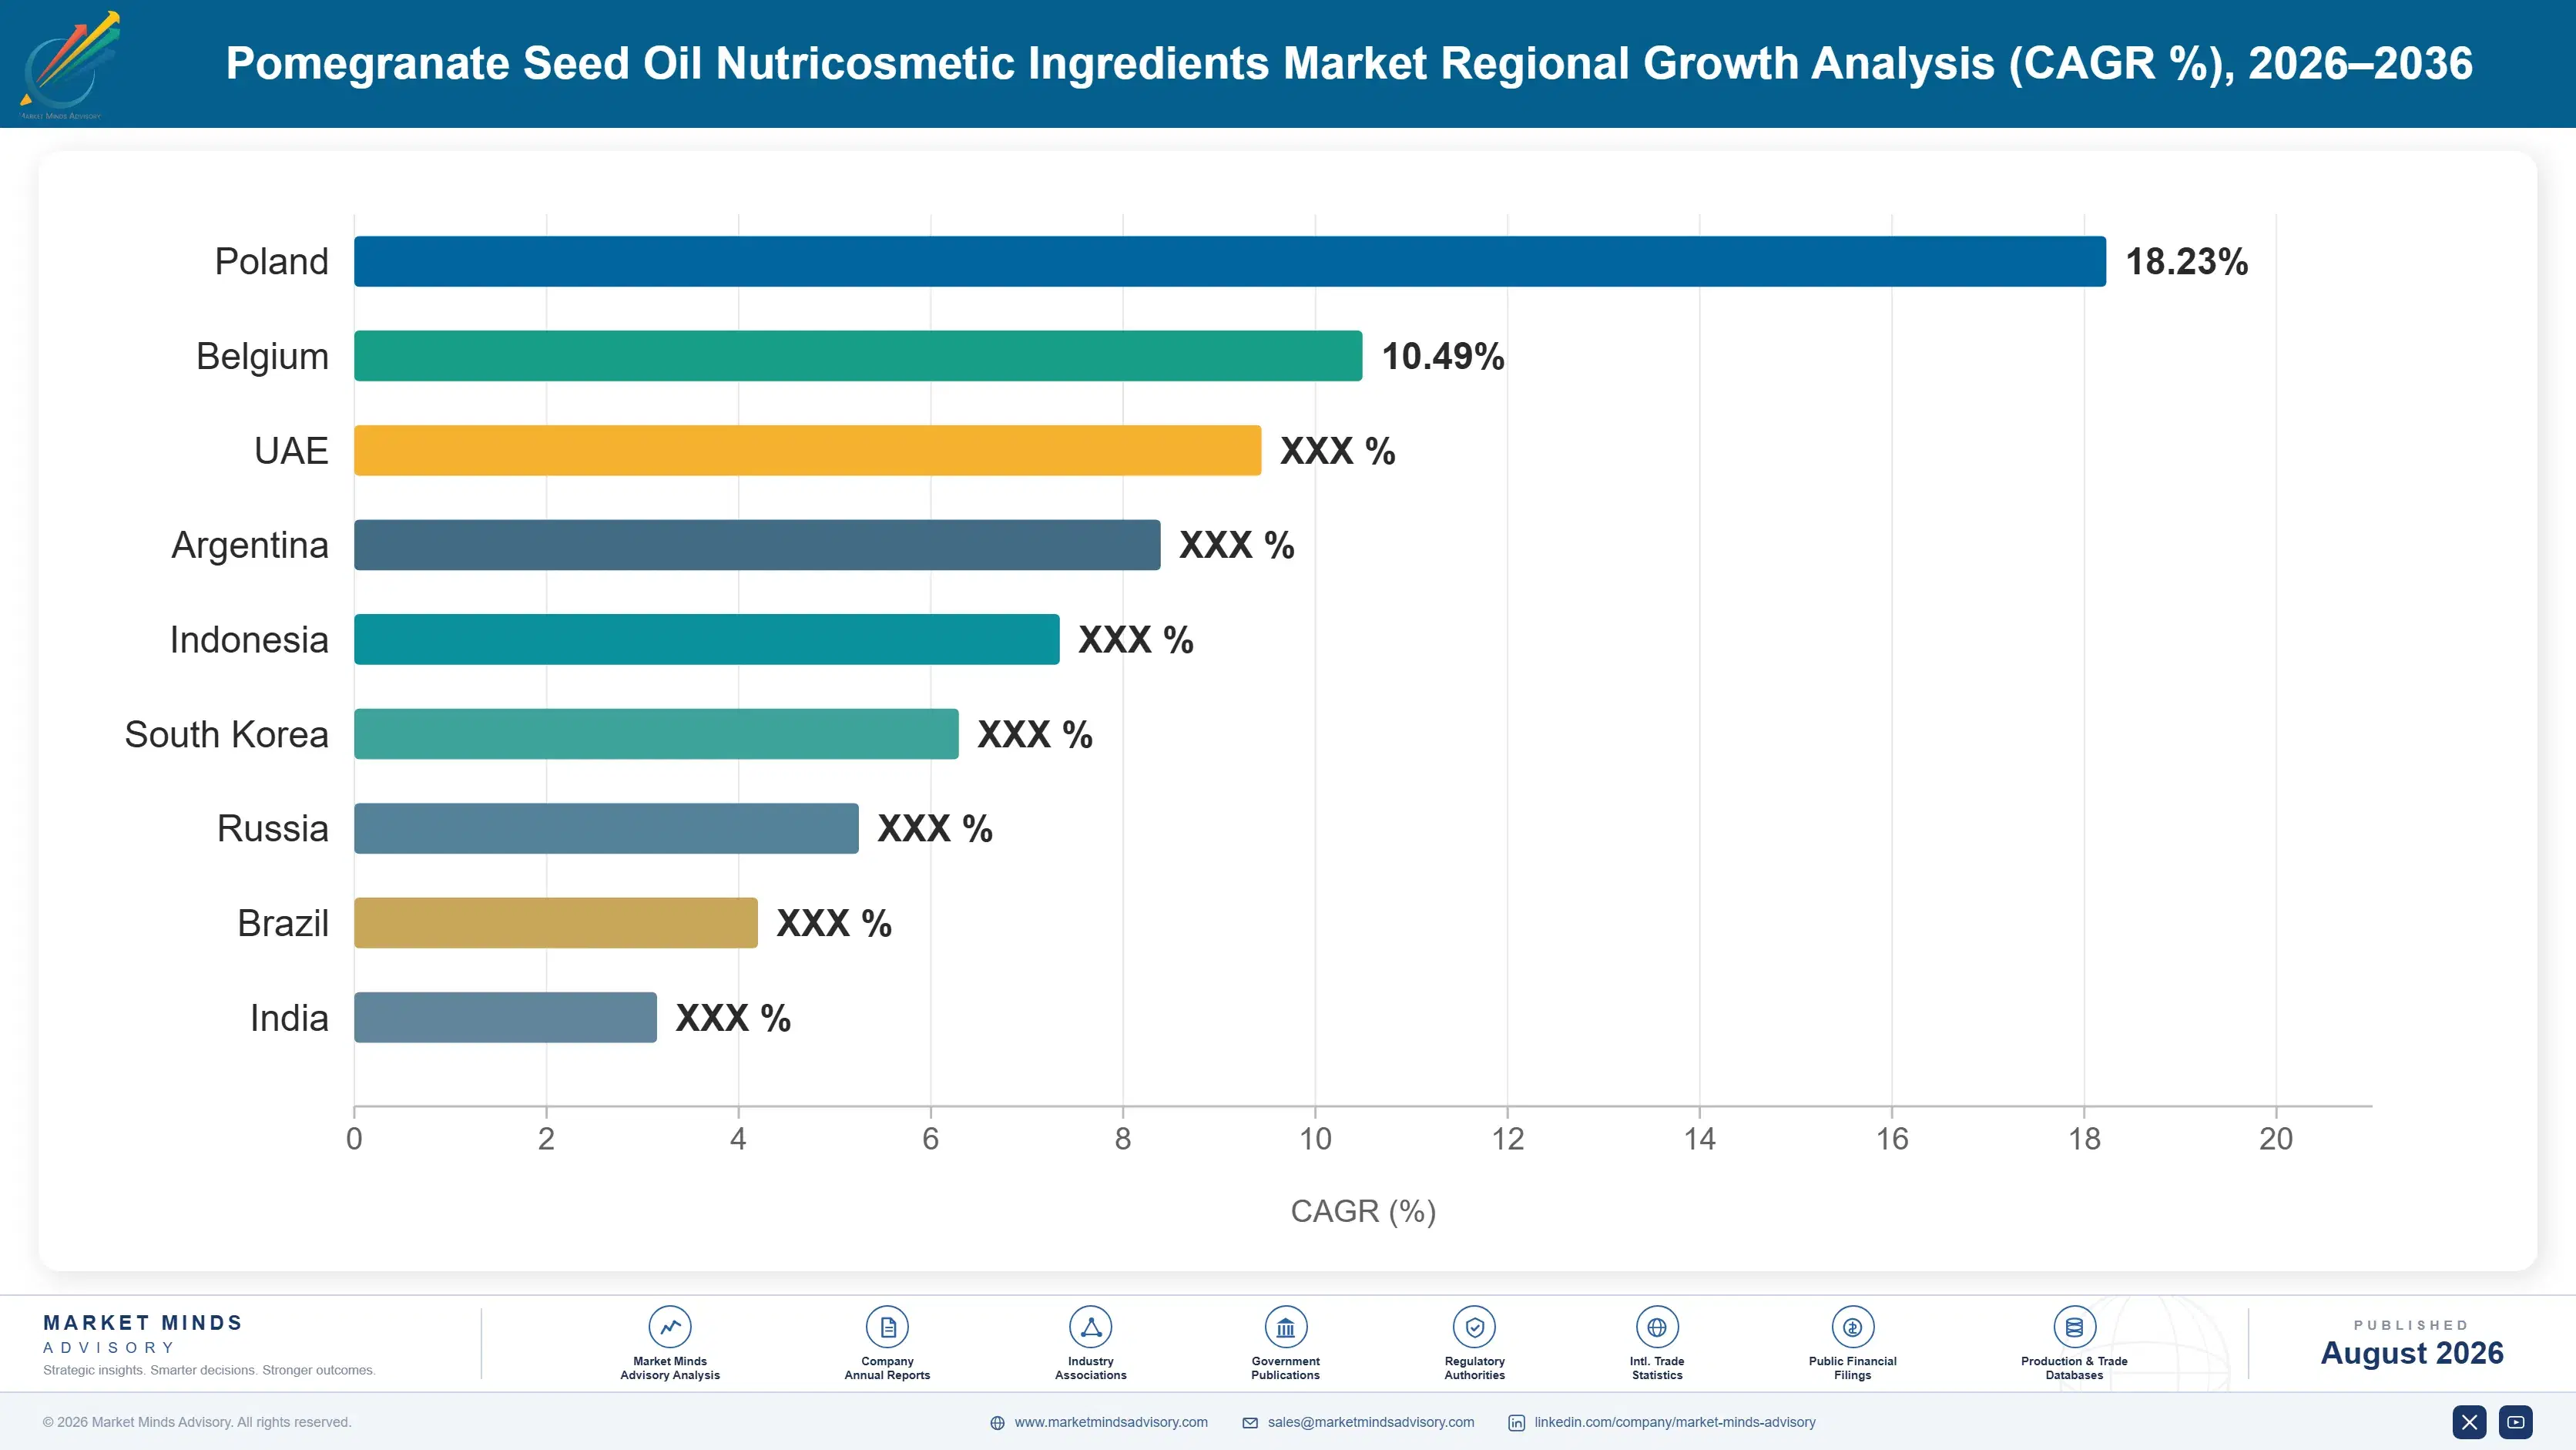
Task: Open linkedin.com/company/market-minds-advisory link
Action: [1675, 1422]
